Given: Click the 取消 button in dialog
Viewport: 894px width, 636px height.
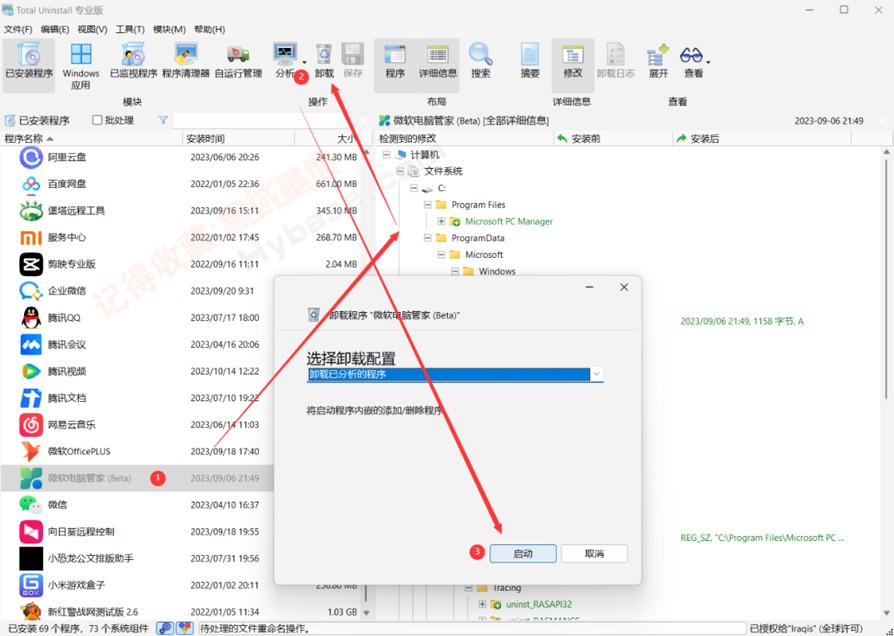Looking at the screenshot, I should pyautogui.click(x=594, y=553).
